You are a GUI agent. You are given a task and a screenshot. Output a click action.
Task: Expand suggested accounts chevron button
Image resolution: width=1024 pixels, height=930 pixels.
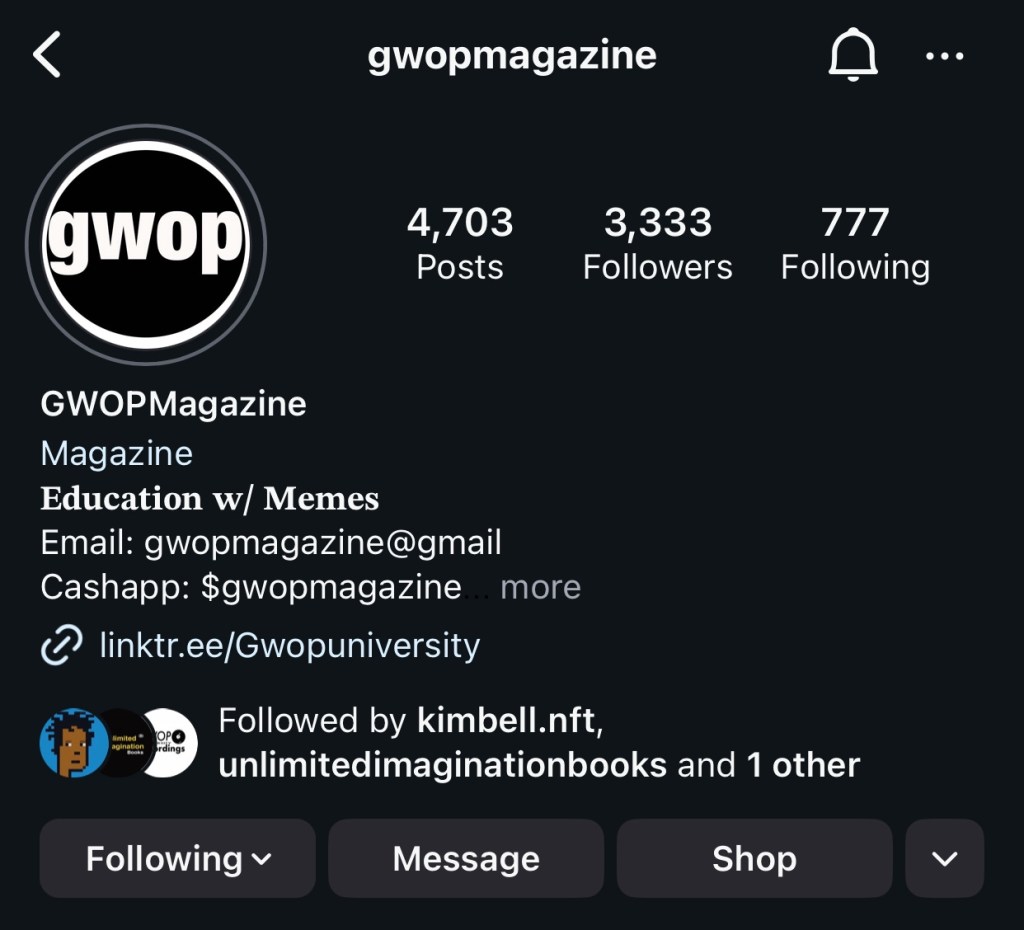click(x=944, y=858)
